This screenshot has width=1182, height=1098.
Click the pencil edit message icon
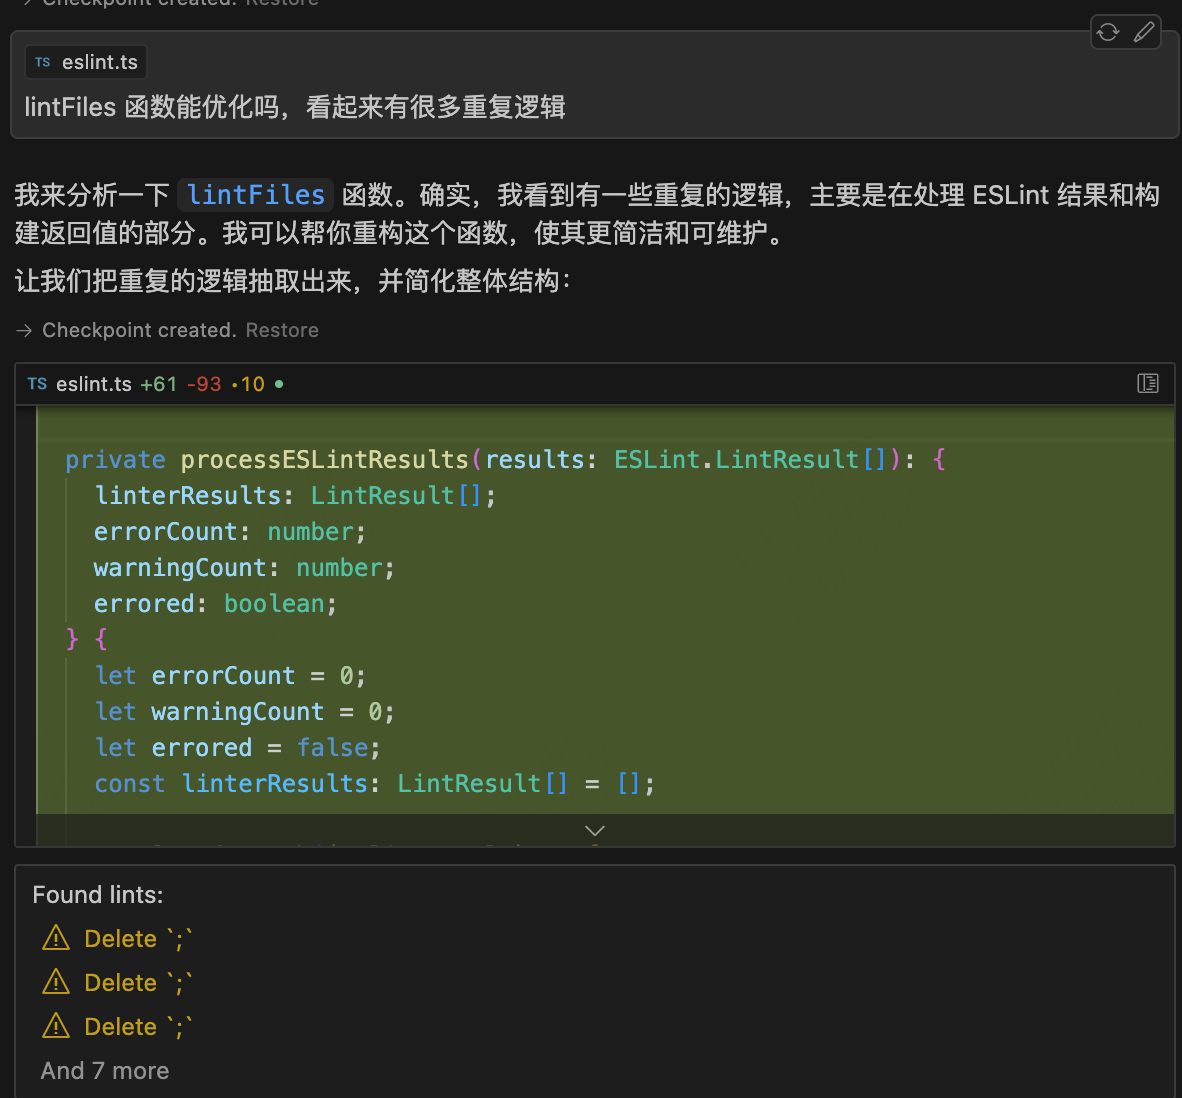click(x=1144, y=32)
